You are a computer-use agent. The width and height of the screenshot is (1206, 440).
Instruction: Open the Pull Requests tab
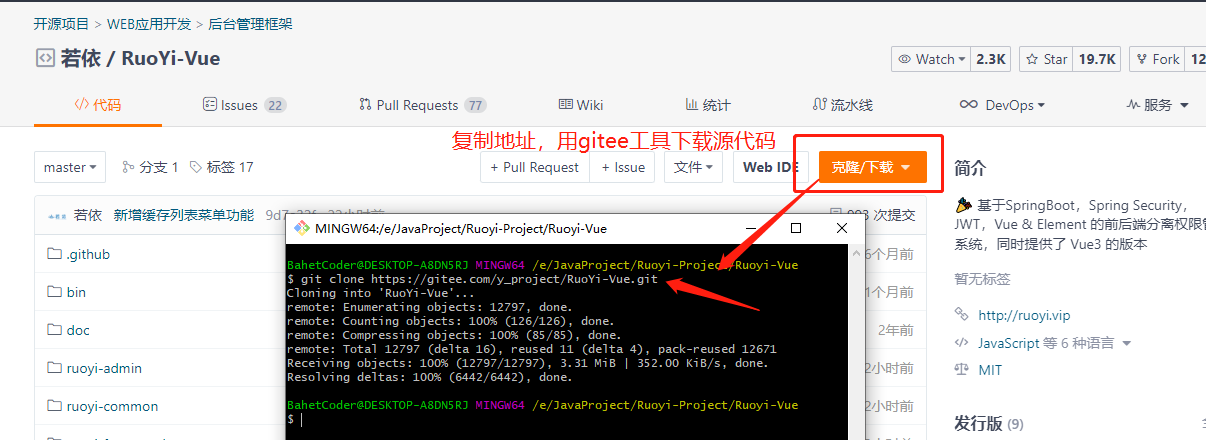click(423, 105)
